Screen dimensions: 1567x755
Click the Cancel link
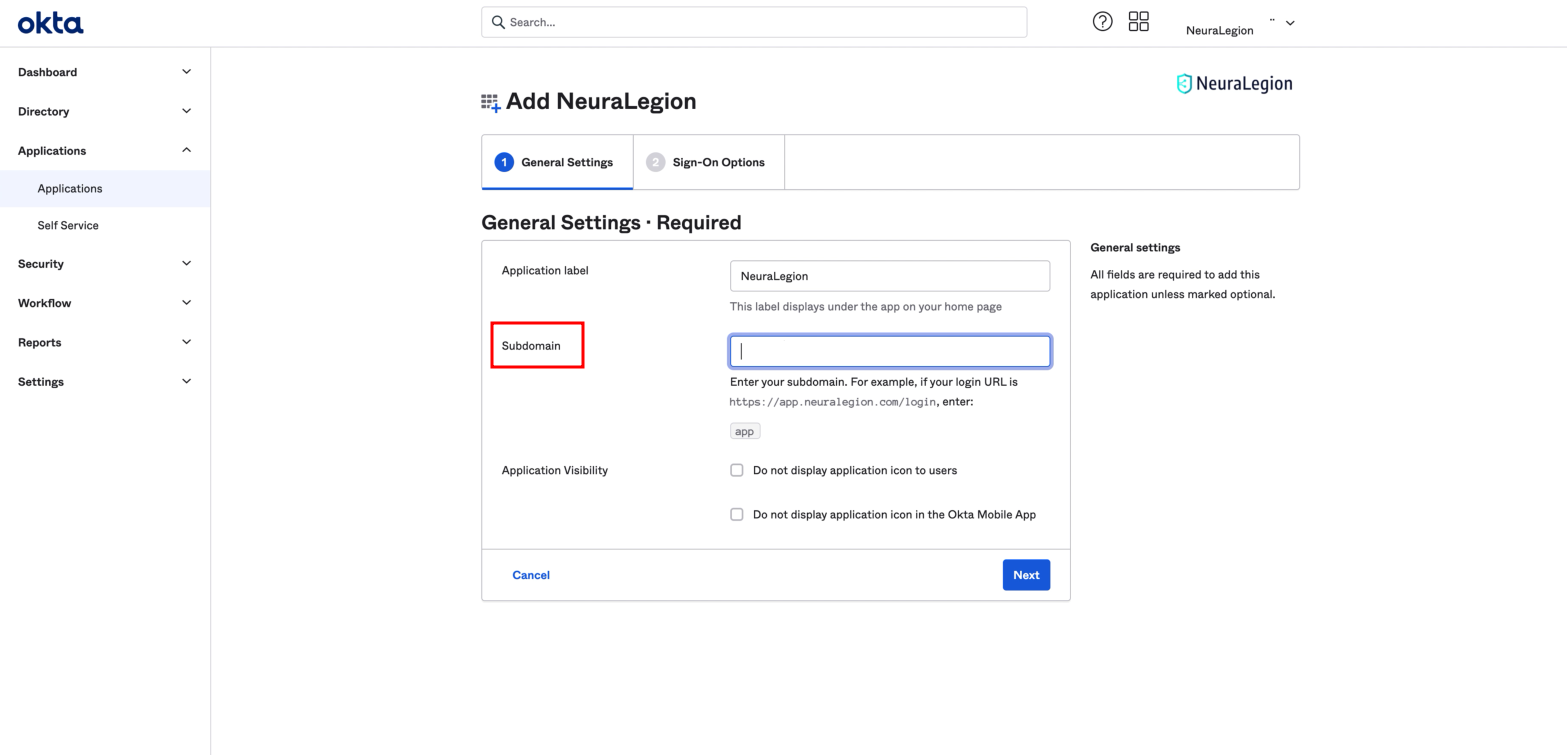click(531, 575)
